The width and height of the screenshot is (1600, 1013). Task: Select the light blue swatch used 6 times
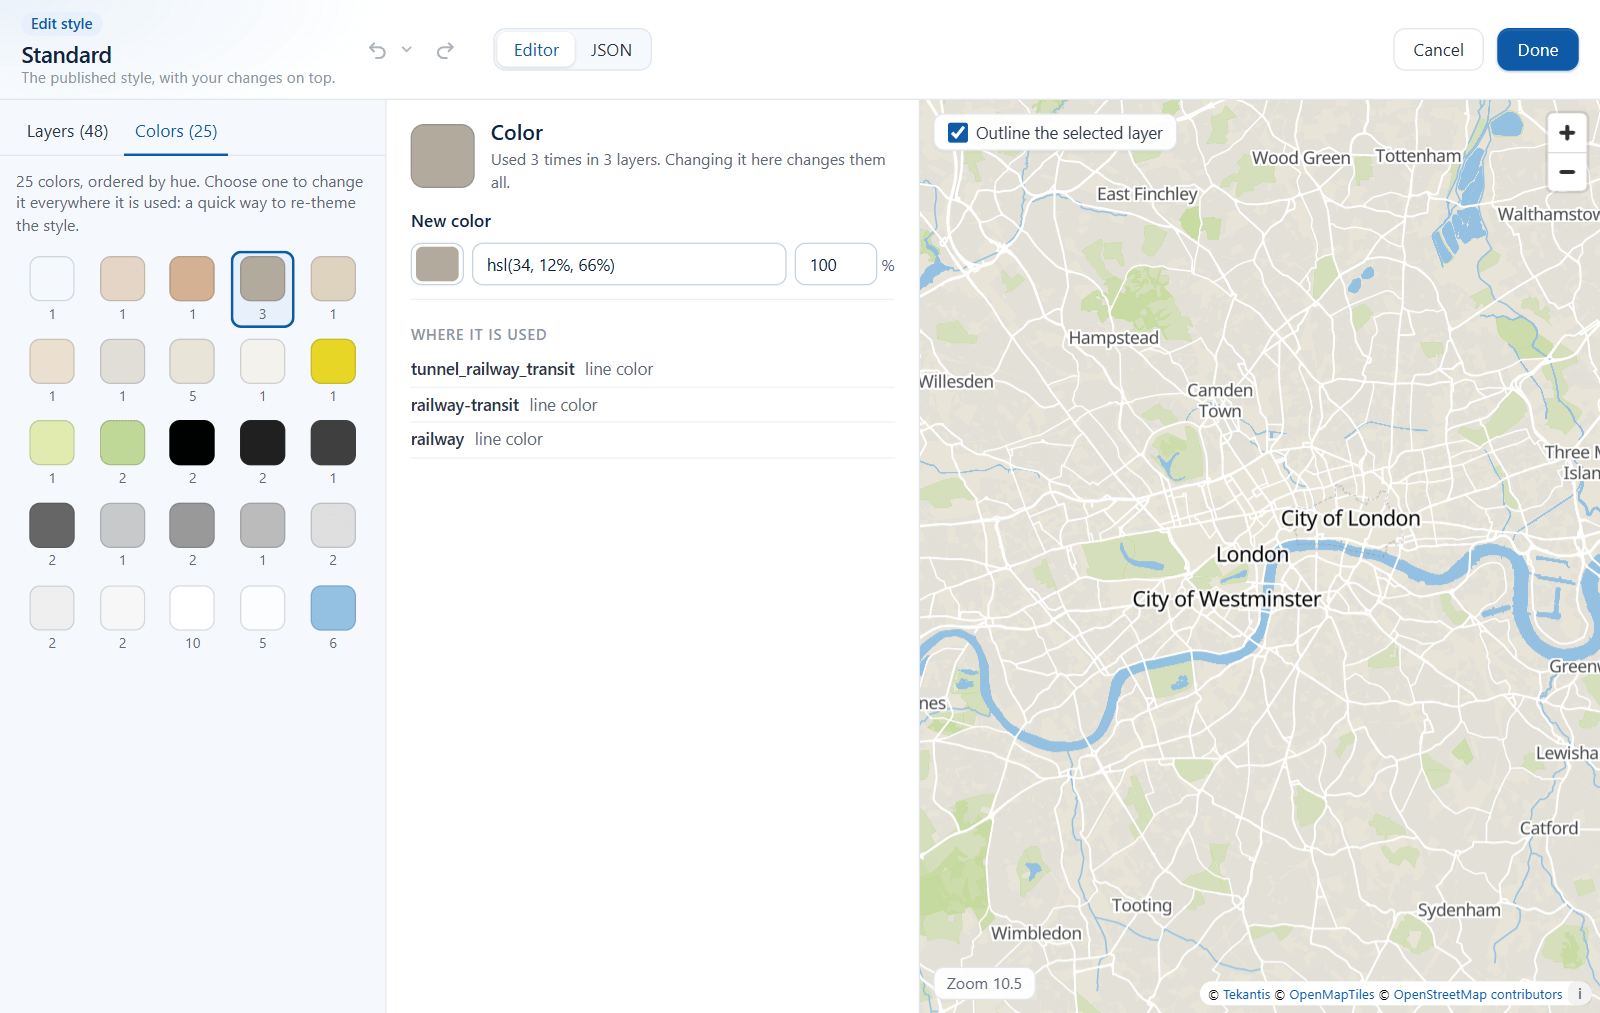333,608
